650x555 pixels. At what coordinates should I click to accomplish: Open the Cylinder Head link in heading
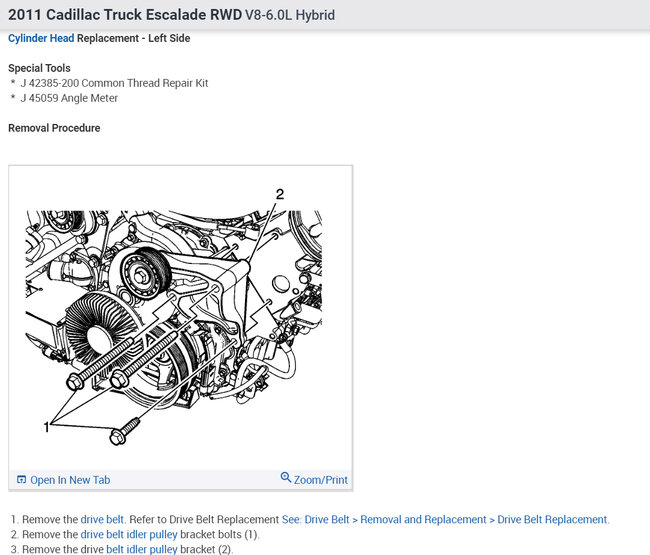click(41, 38)
